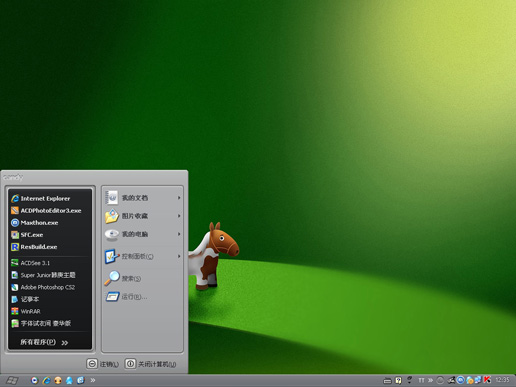Show hidden quick launch items chevron
The image size is (516, 387).
pyautogui.click(x=93, y=380)
